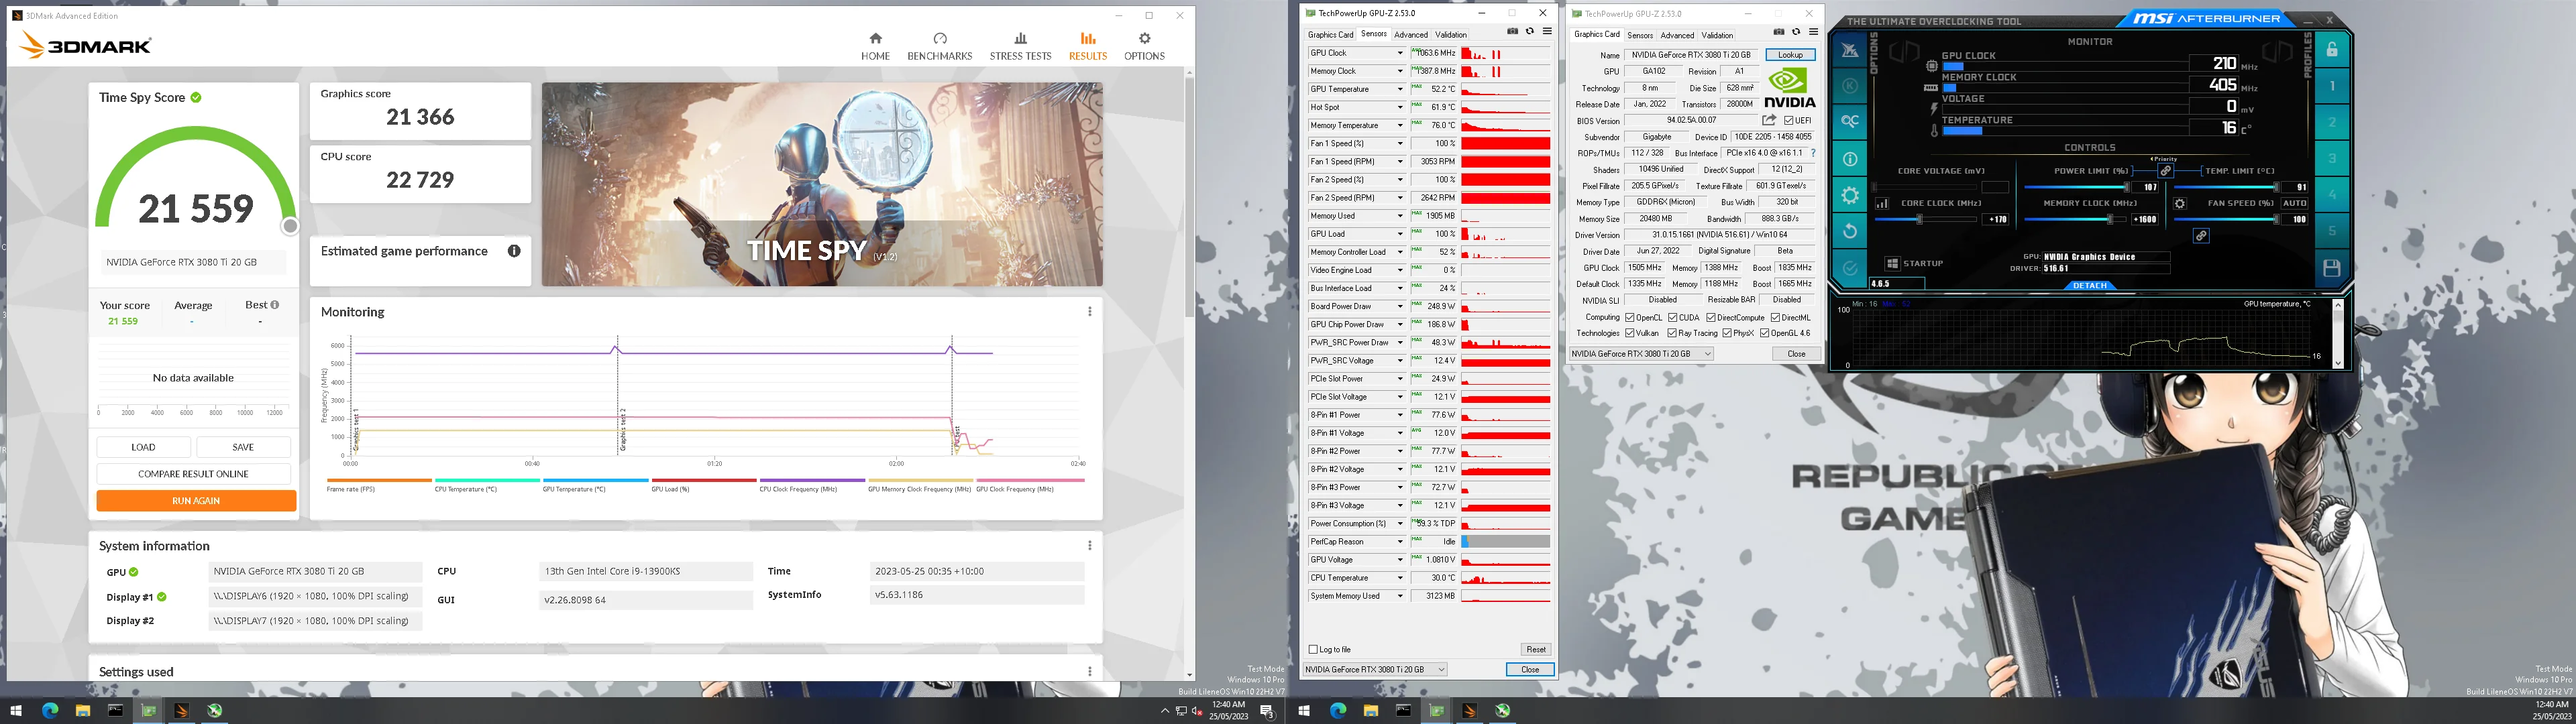
Task: Open the Afterburner settings gear icon
Action: (1850, 195)
